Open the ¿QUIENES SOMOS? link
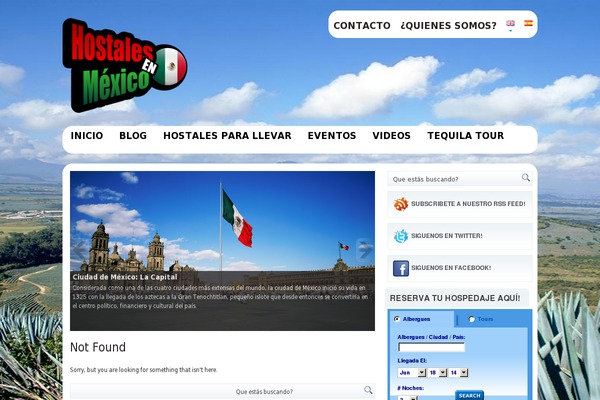The height and width of the screenshot is (400, 600). point(448,26)
